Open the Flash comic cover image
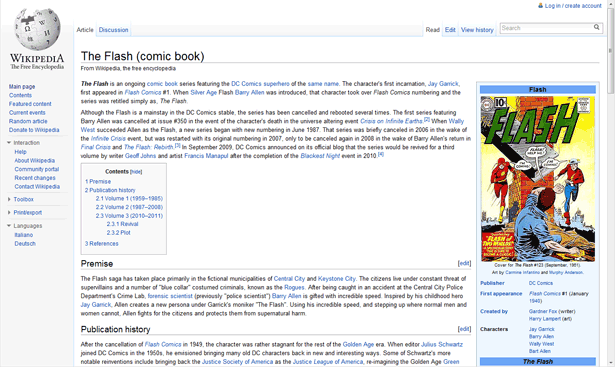The image size is (615, 367). (537, 179)
